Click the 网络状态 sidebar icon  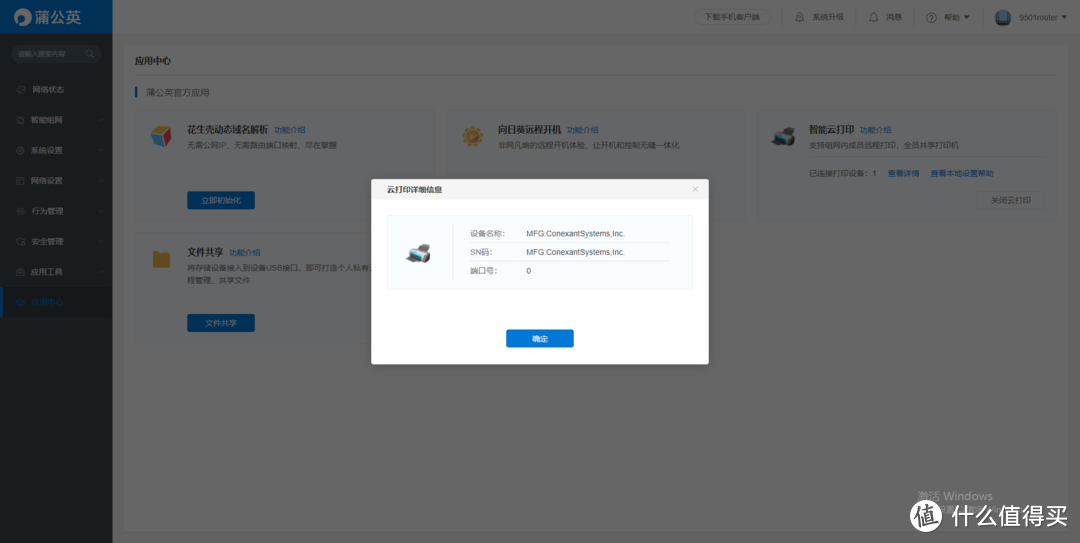click(21, 90)
